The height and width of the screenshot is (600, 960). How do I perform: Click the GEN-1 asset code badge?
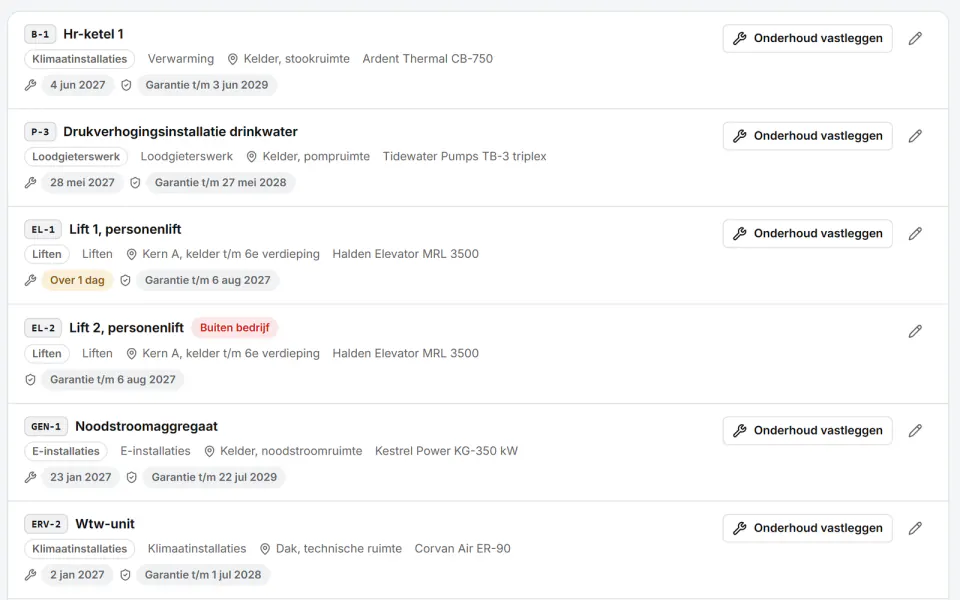[46, 427]
